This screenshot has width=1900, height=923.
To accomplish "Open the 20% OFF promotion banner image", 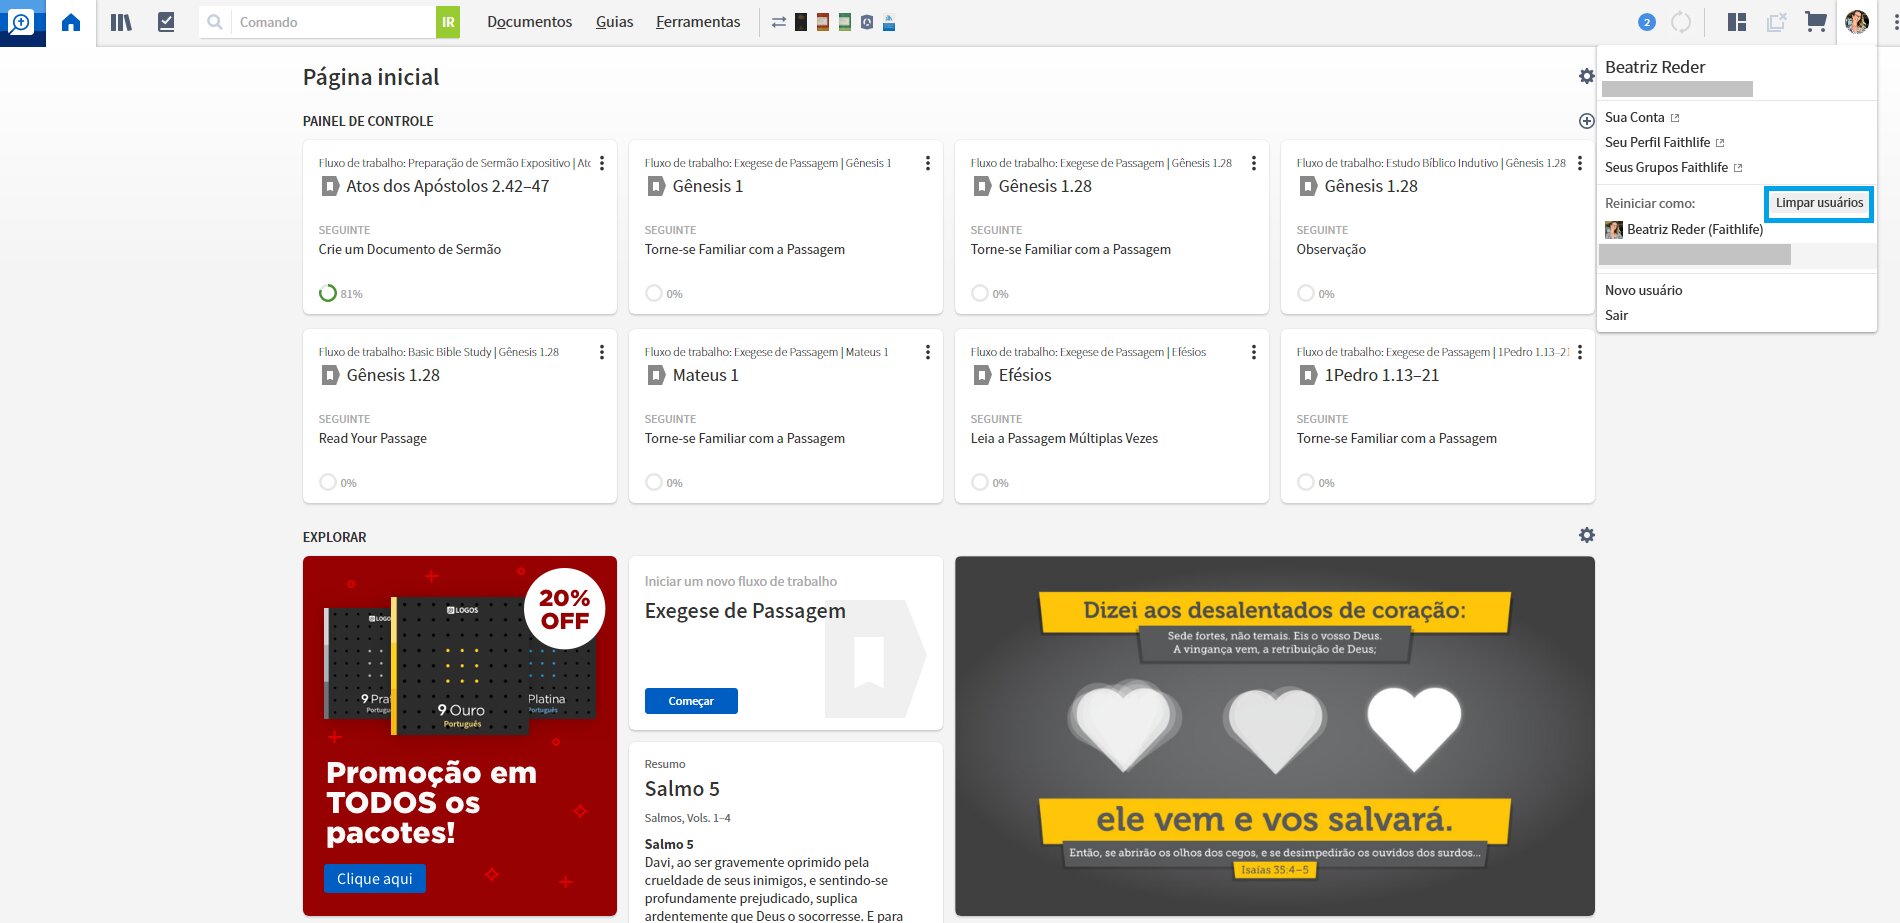I will 460,736.
